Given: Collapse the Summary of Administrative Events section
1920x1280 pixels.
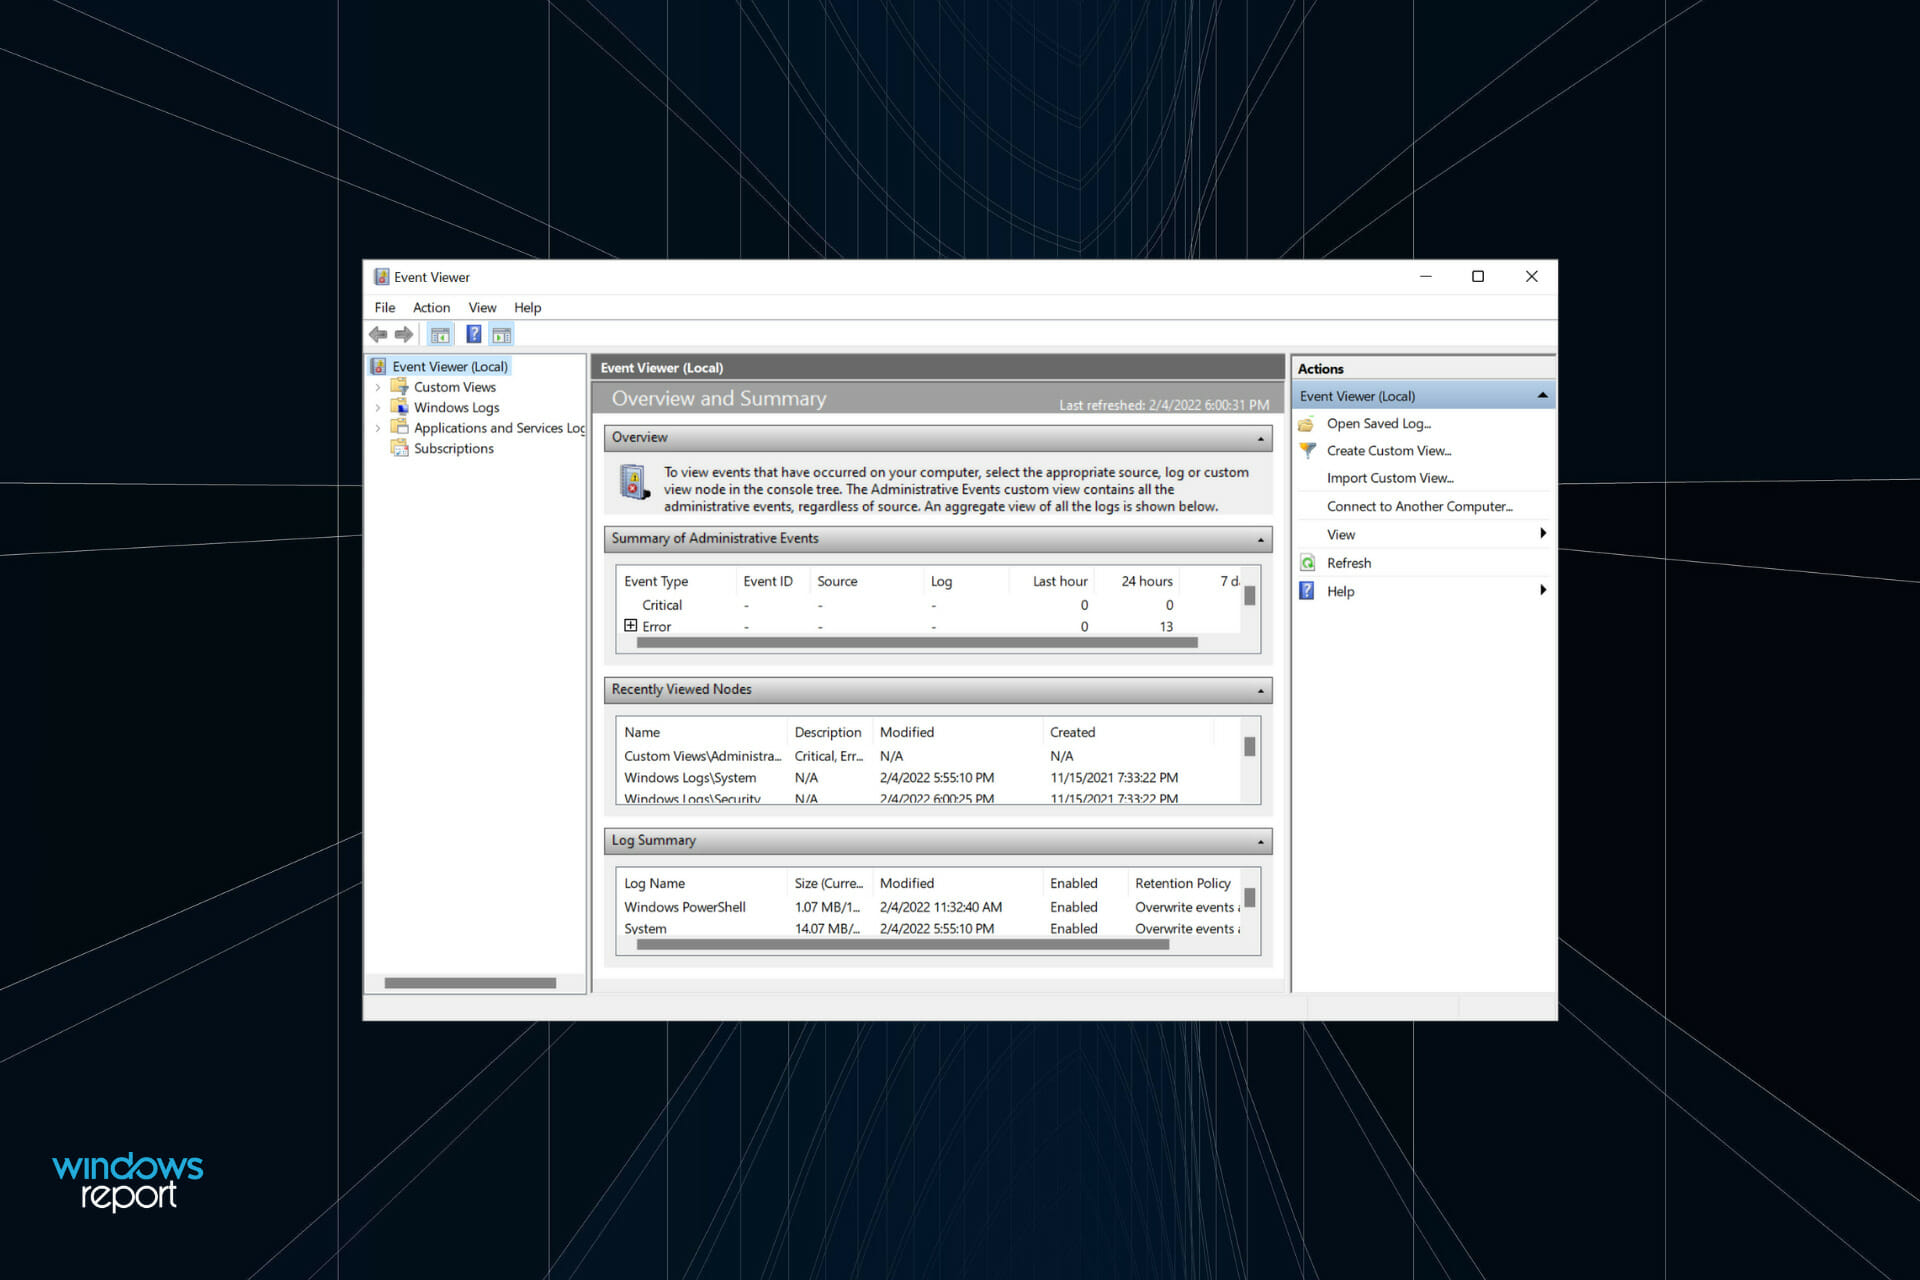Looking at the screenshot, I should coord(1260,540).
